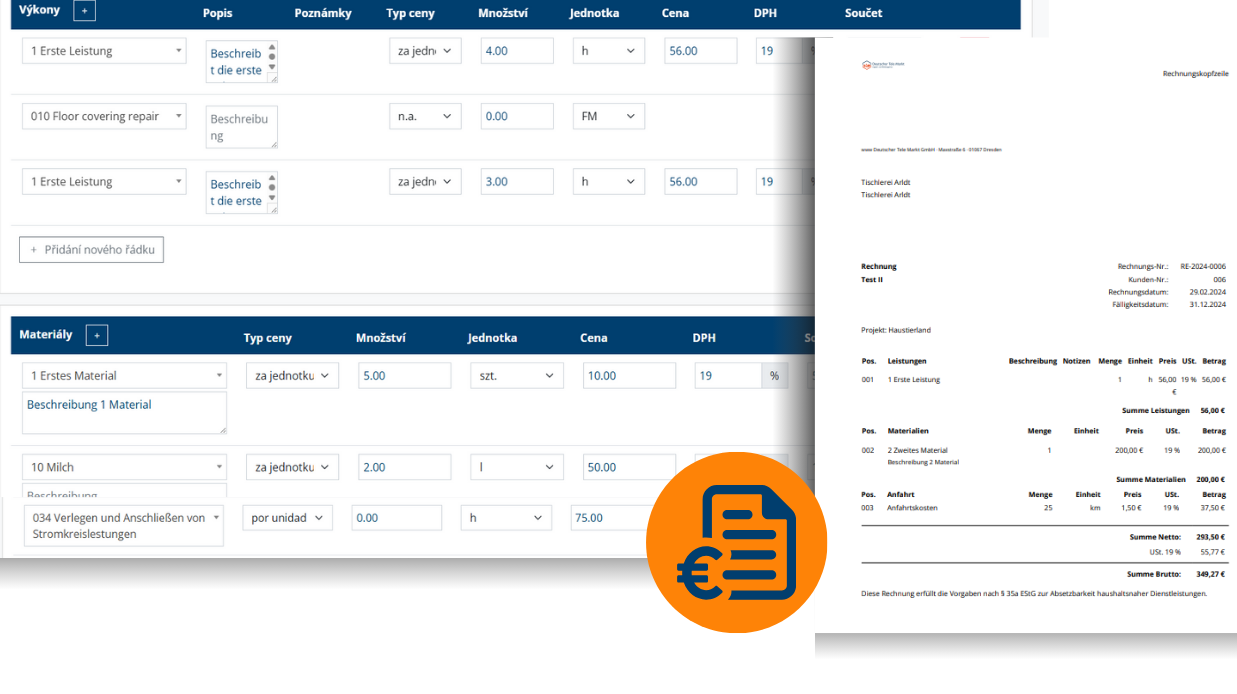Click the due date '31.12.2024' on the invoice

1208,304
